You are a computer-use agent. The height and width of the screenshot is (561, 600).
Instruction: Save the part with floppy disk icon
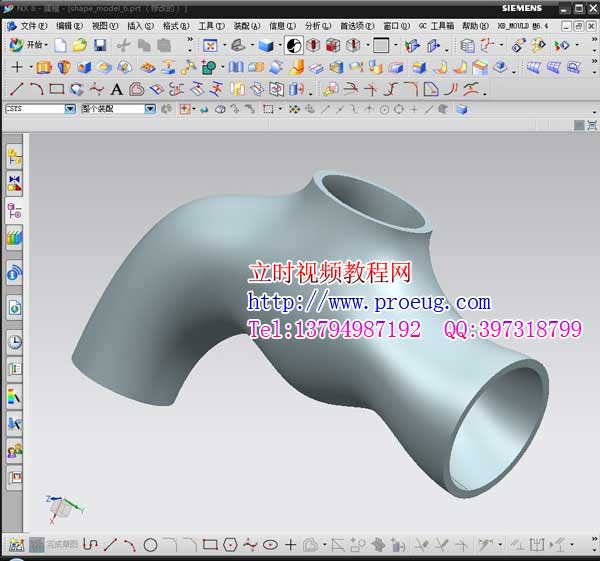[x=100, y=46]
